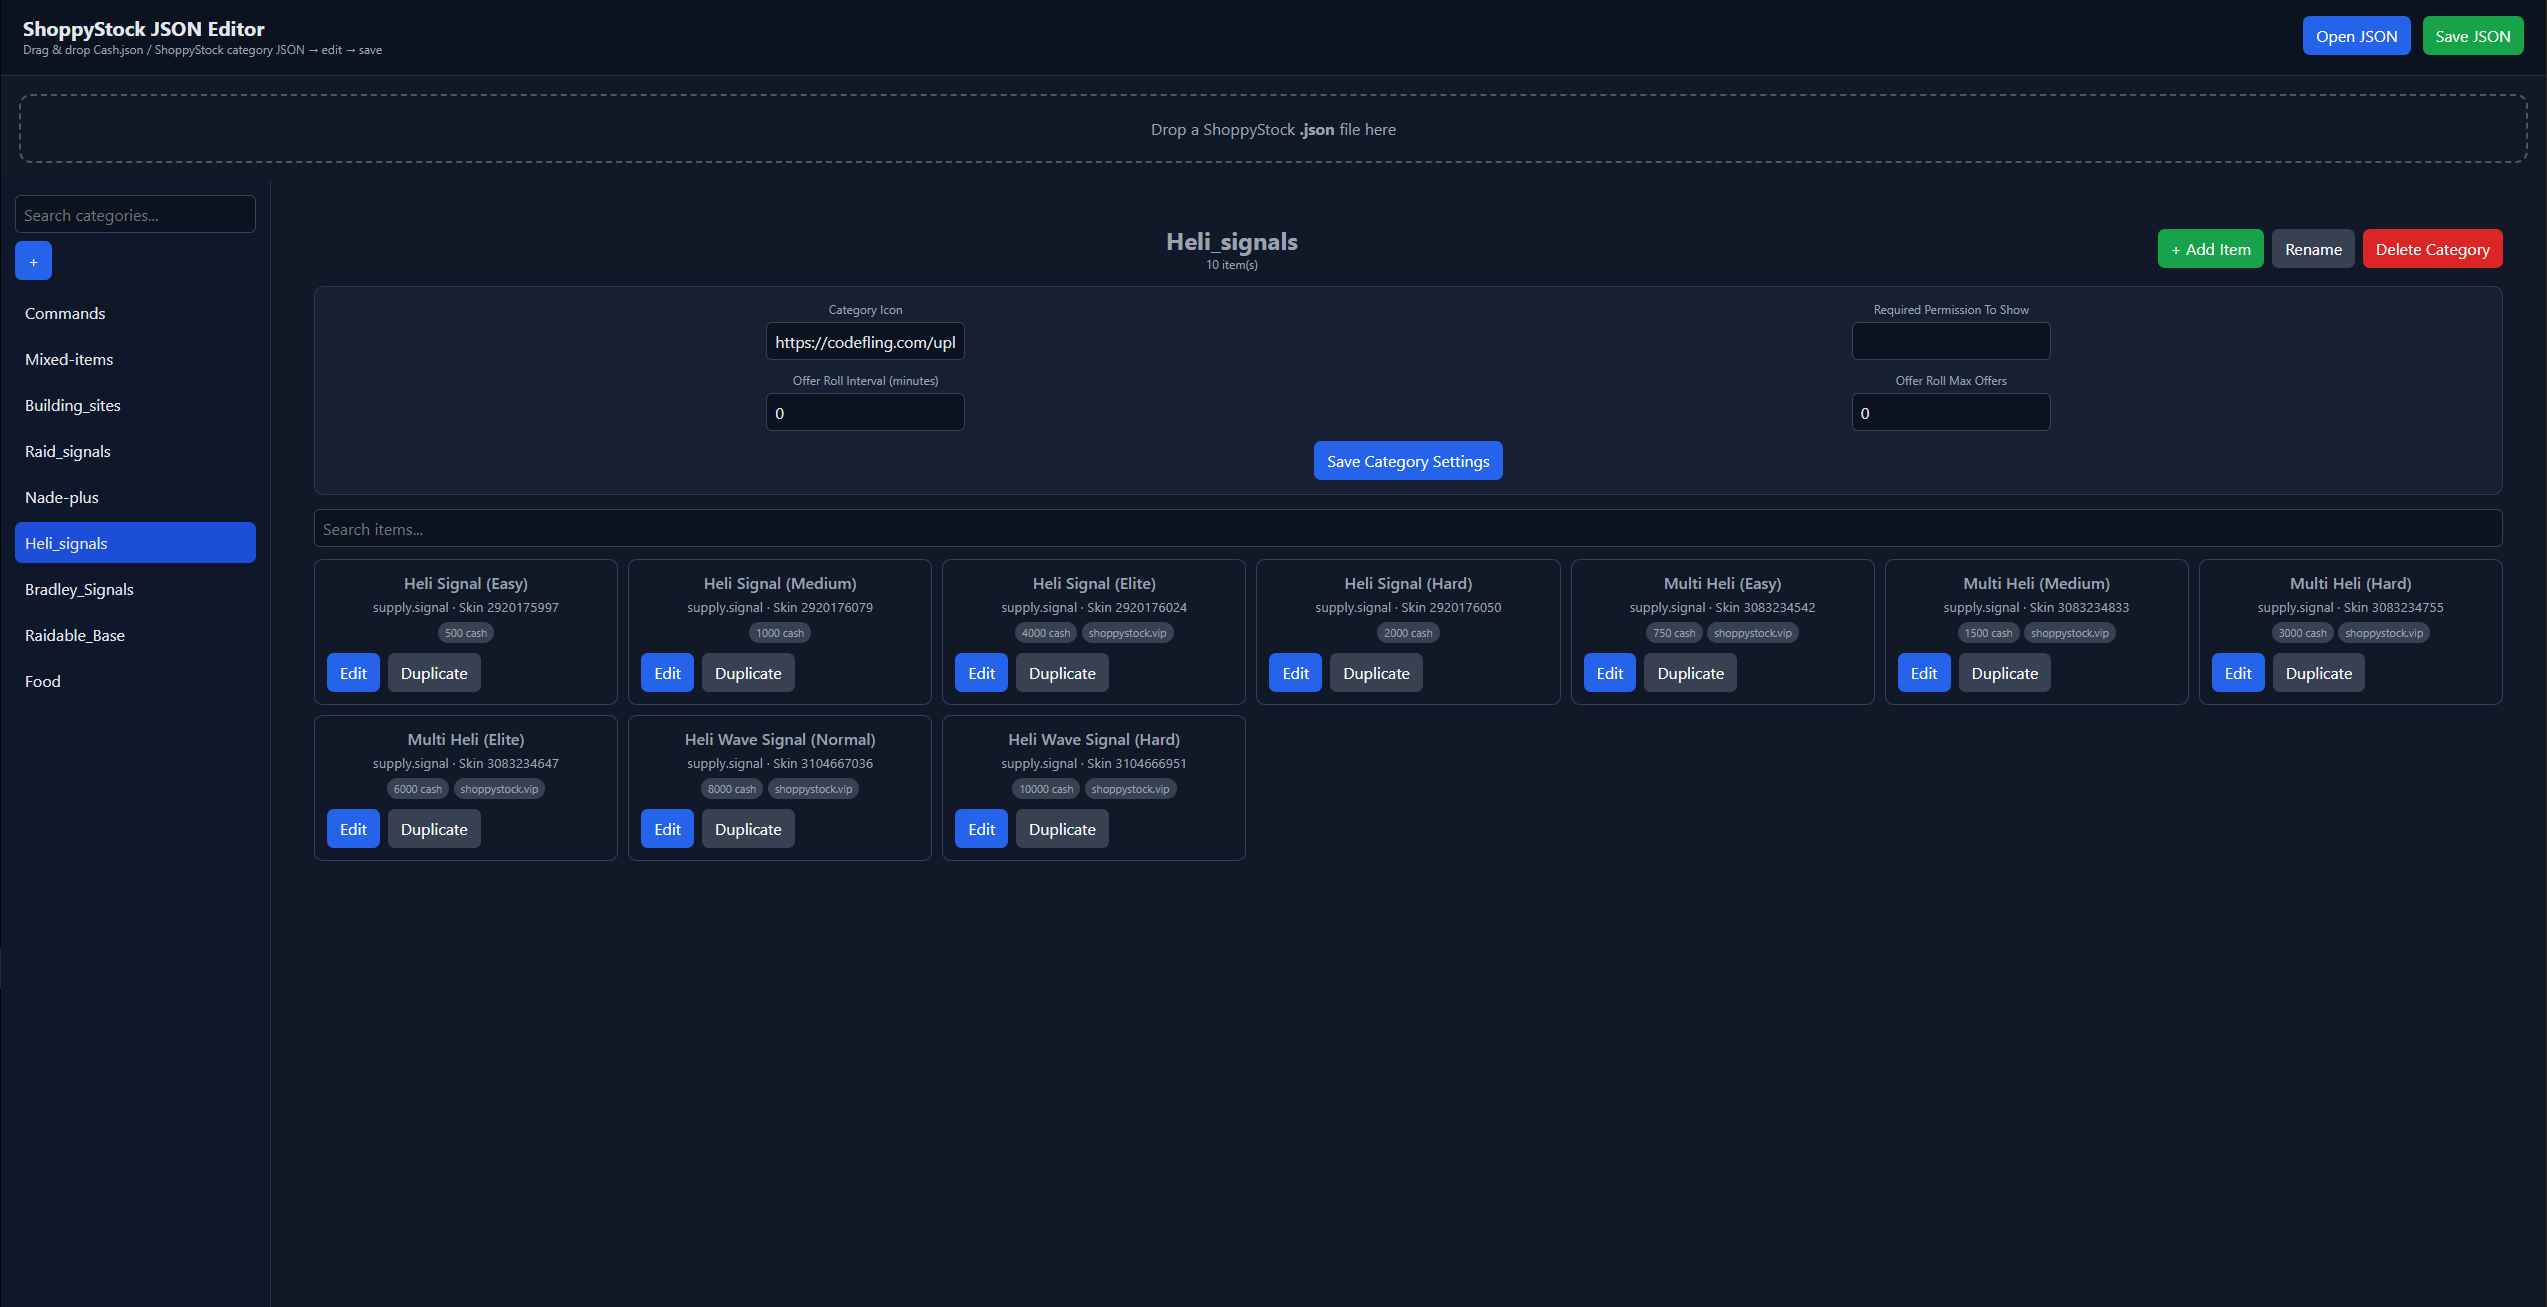Click Required Permission To Show field
The height and width of the screenshot is (1307, 2547).
1951,341
